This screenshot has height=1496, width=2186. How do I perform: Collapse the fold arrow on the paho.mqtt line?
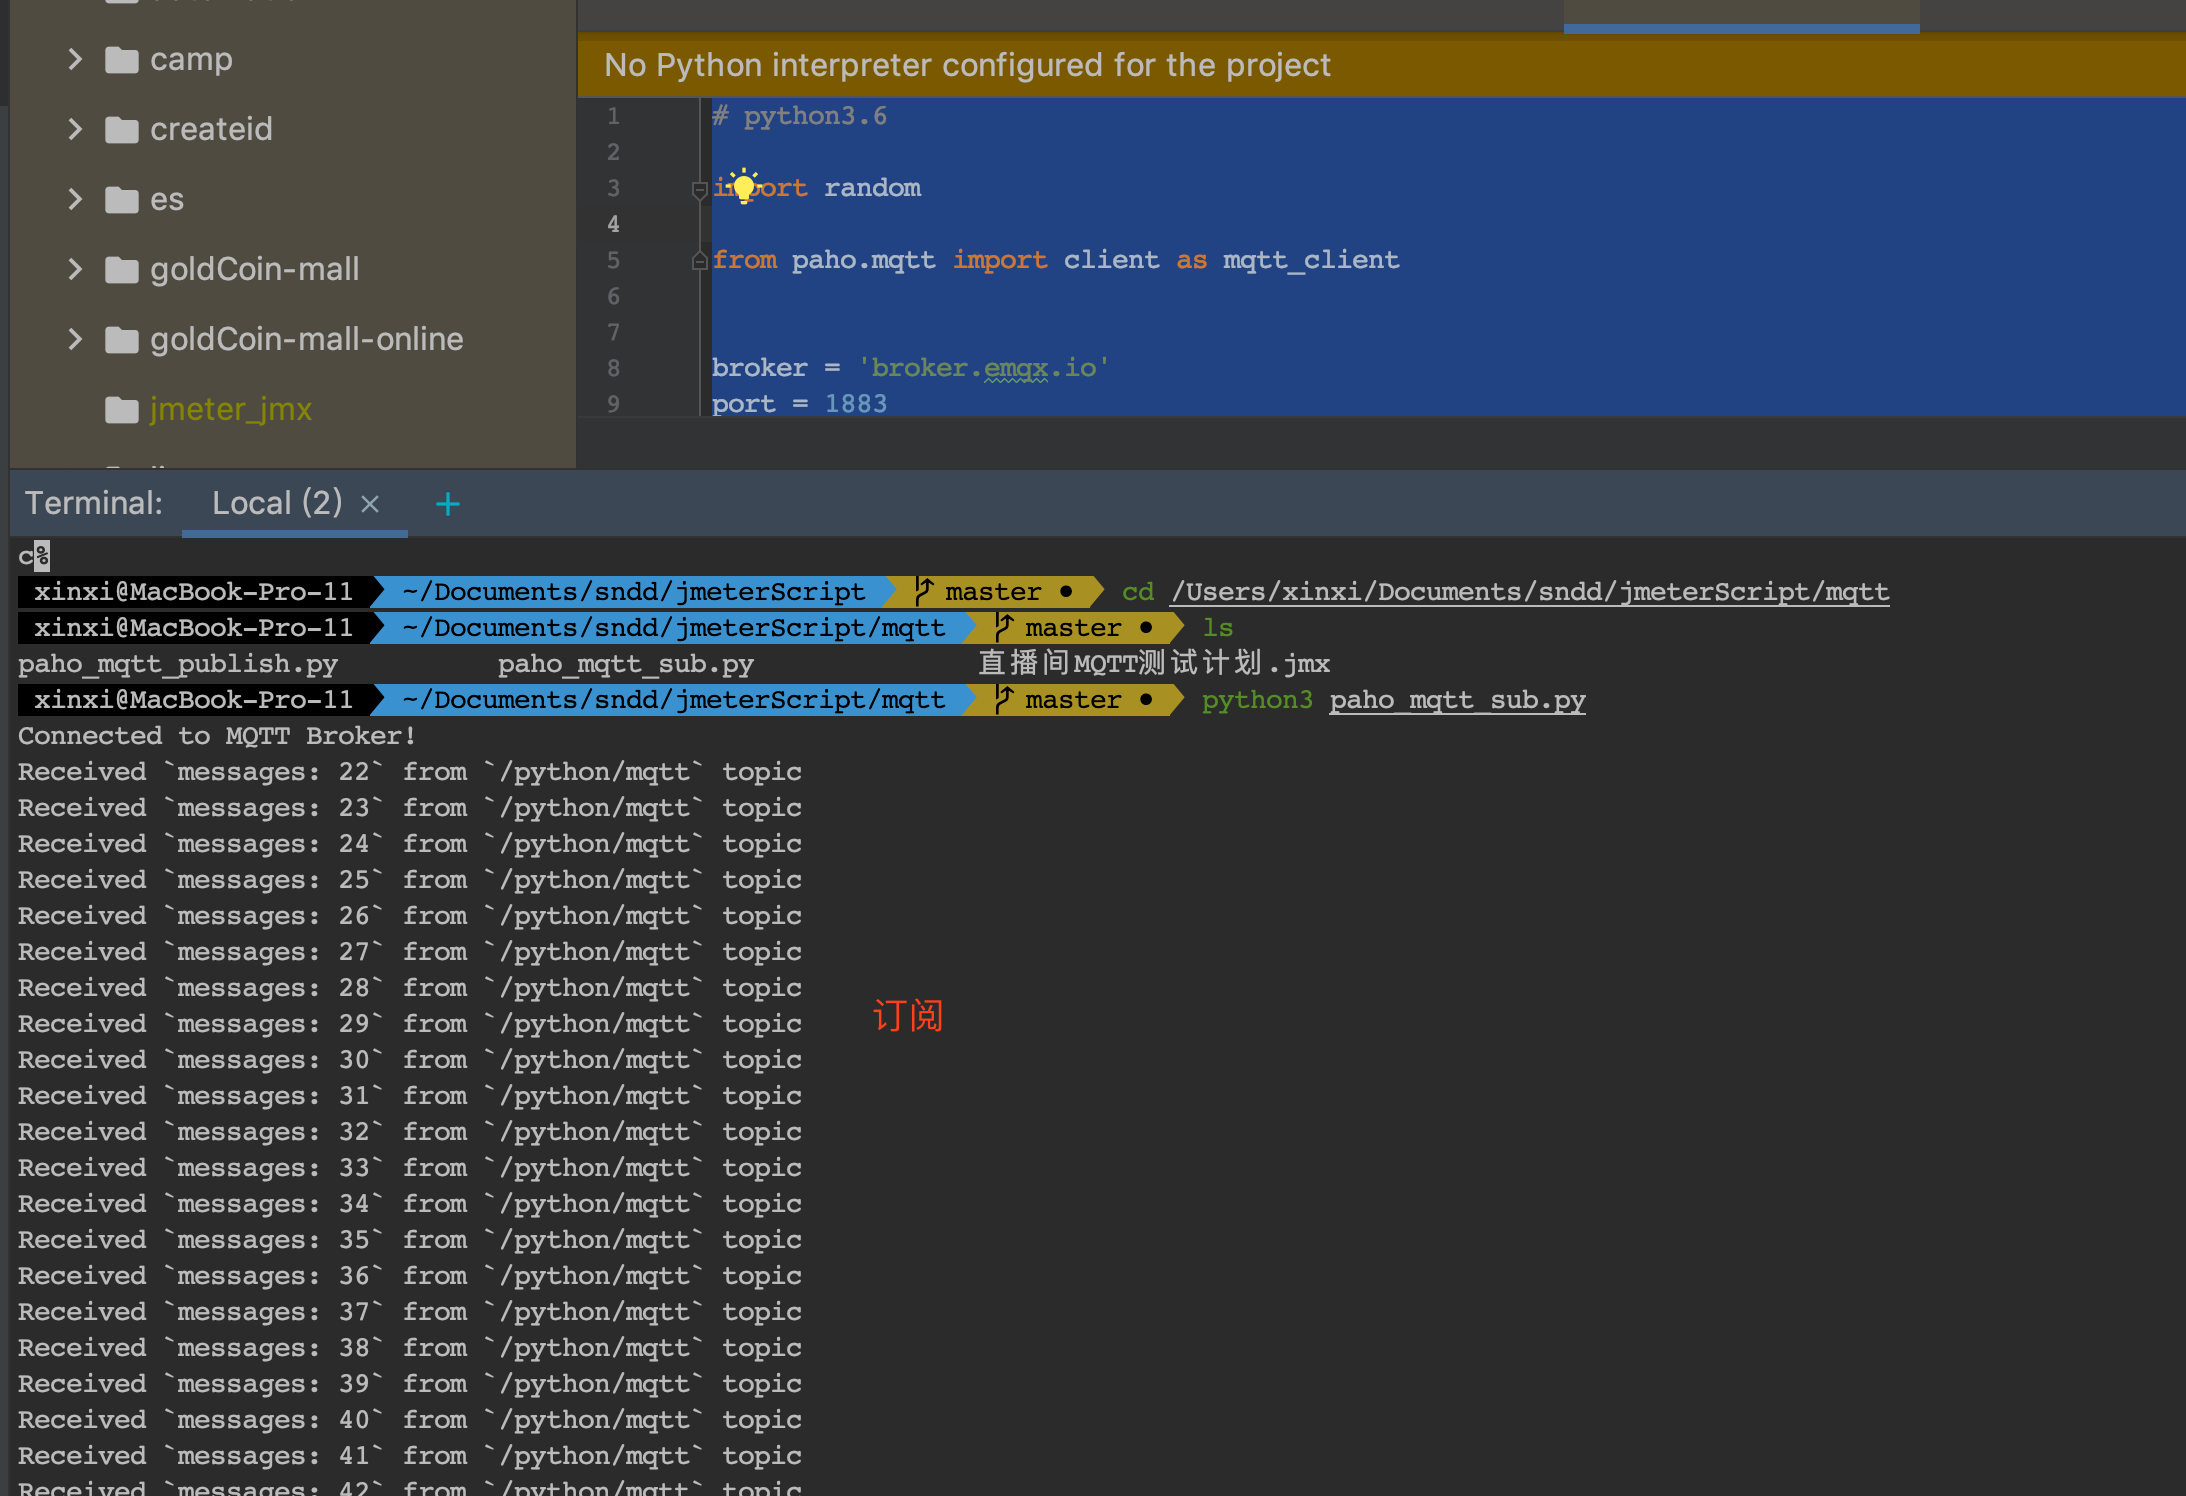pyautogui.click(x=699, y=261)
